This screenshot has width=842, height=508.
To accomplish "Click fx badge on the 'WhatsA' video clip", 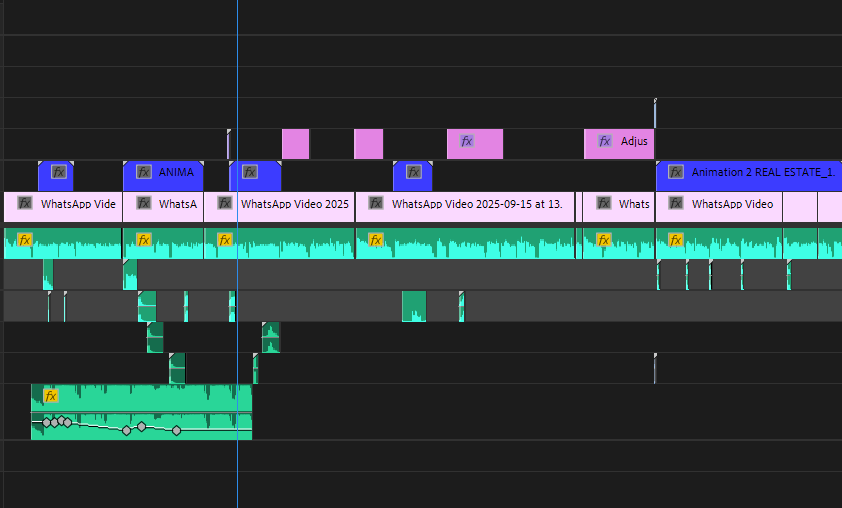I will pyautogui.click(x=143, y=203).
